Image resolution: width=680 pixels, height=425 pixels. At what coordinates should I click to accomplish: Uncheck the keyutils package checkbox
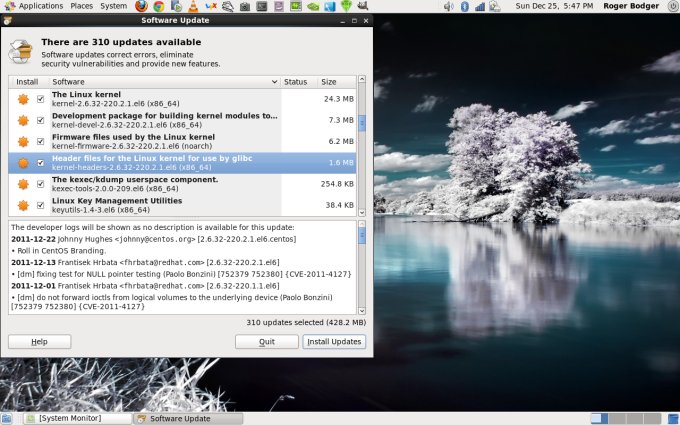coord(40,205)
